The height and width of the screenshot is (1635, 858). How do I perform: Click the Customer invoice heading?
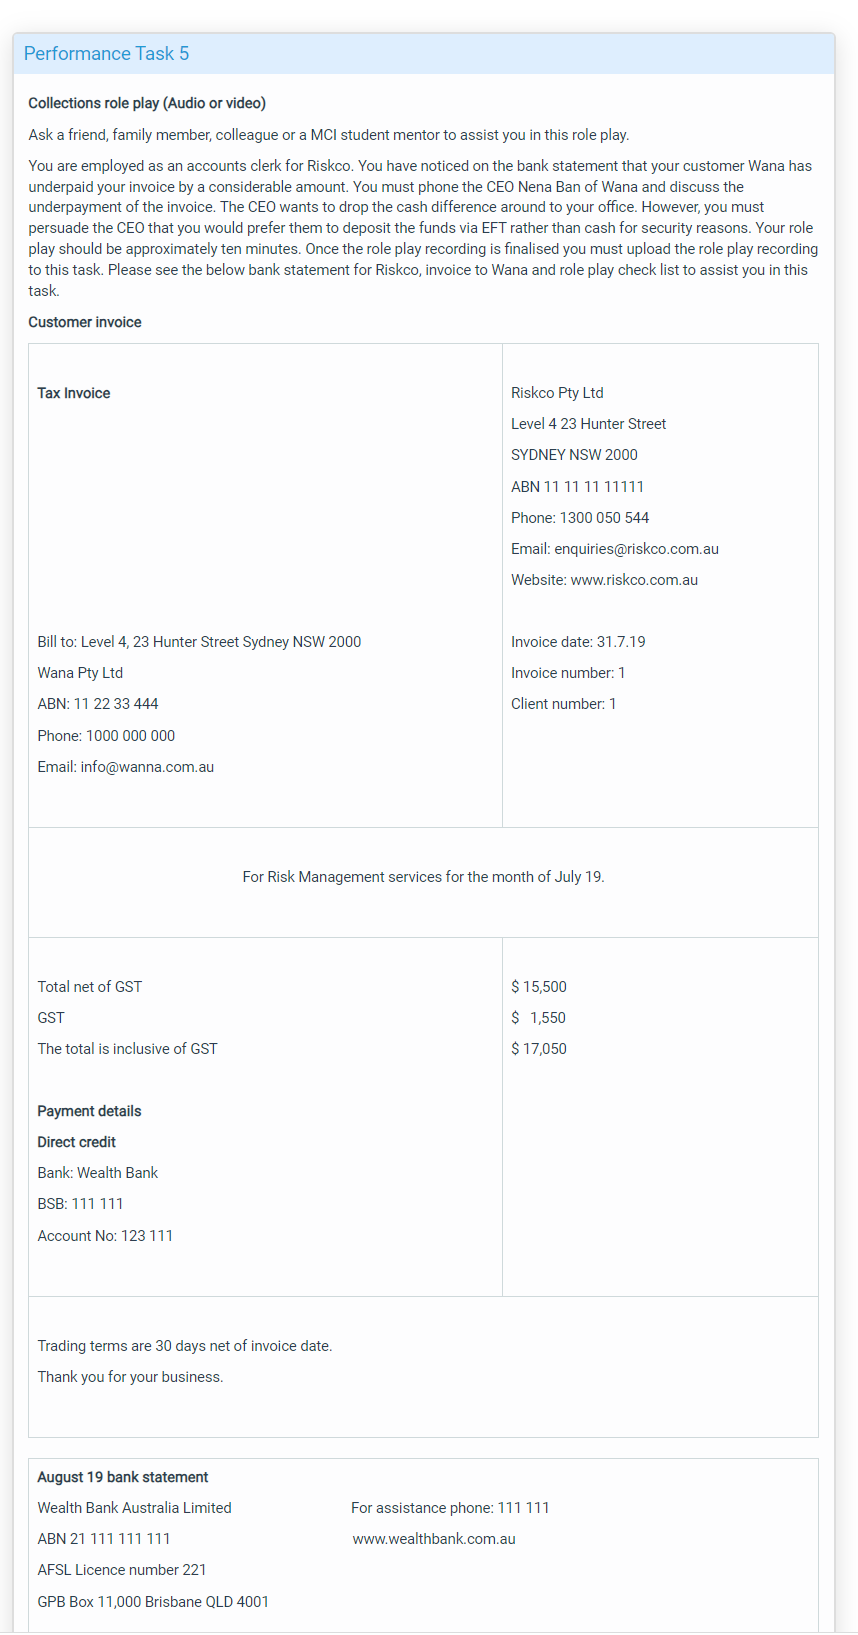85,322
